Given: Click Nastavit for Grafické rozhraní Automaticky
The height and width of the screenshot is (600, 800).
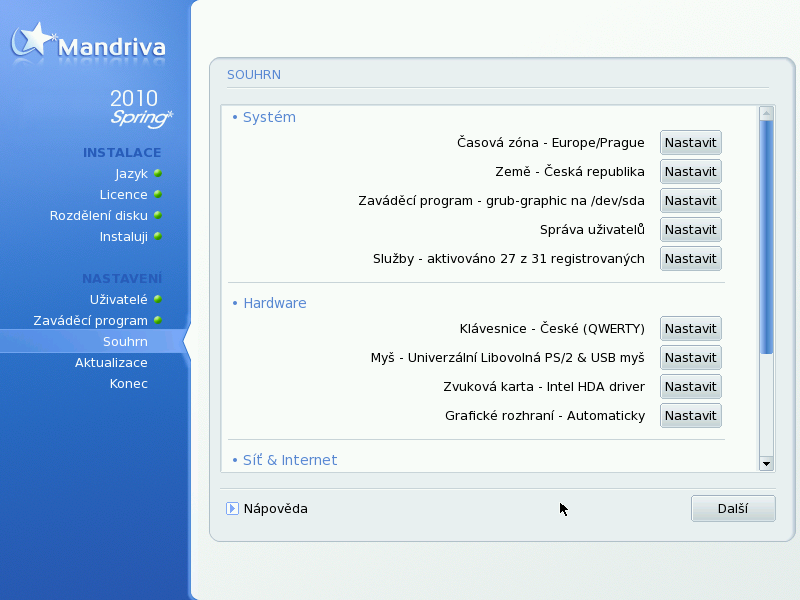Looking at the screenshot, I should (690, 416).
